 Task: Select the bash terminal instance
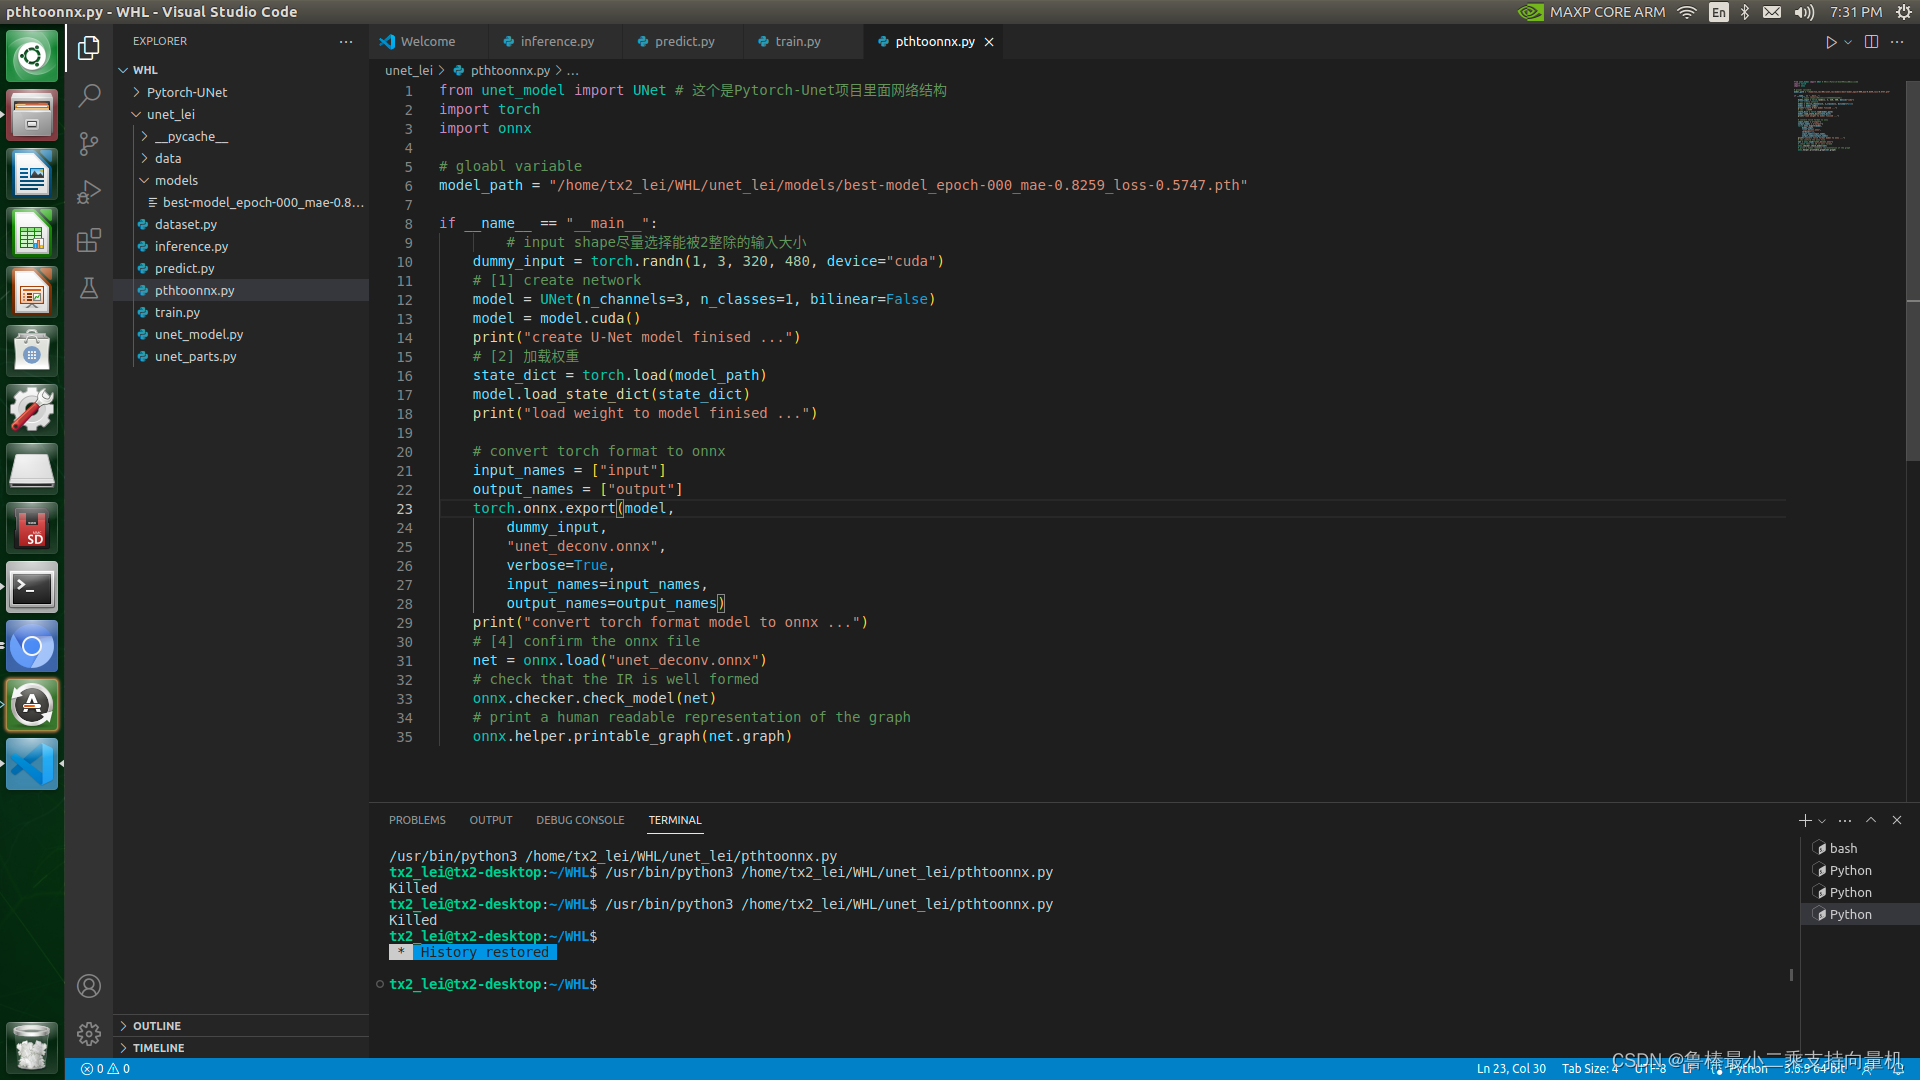[x=1860, y=848]
